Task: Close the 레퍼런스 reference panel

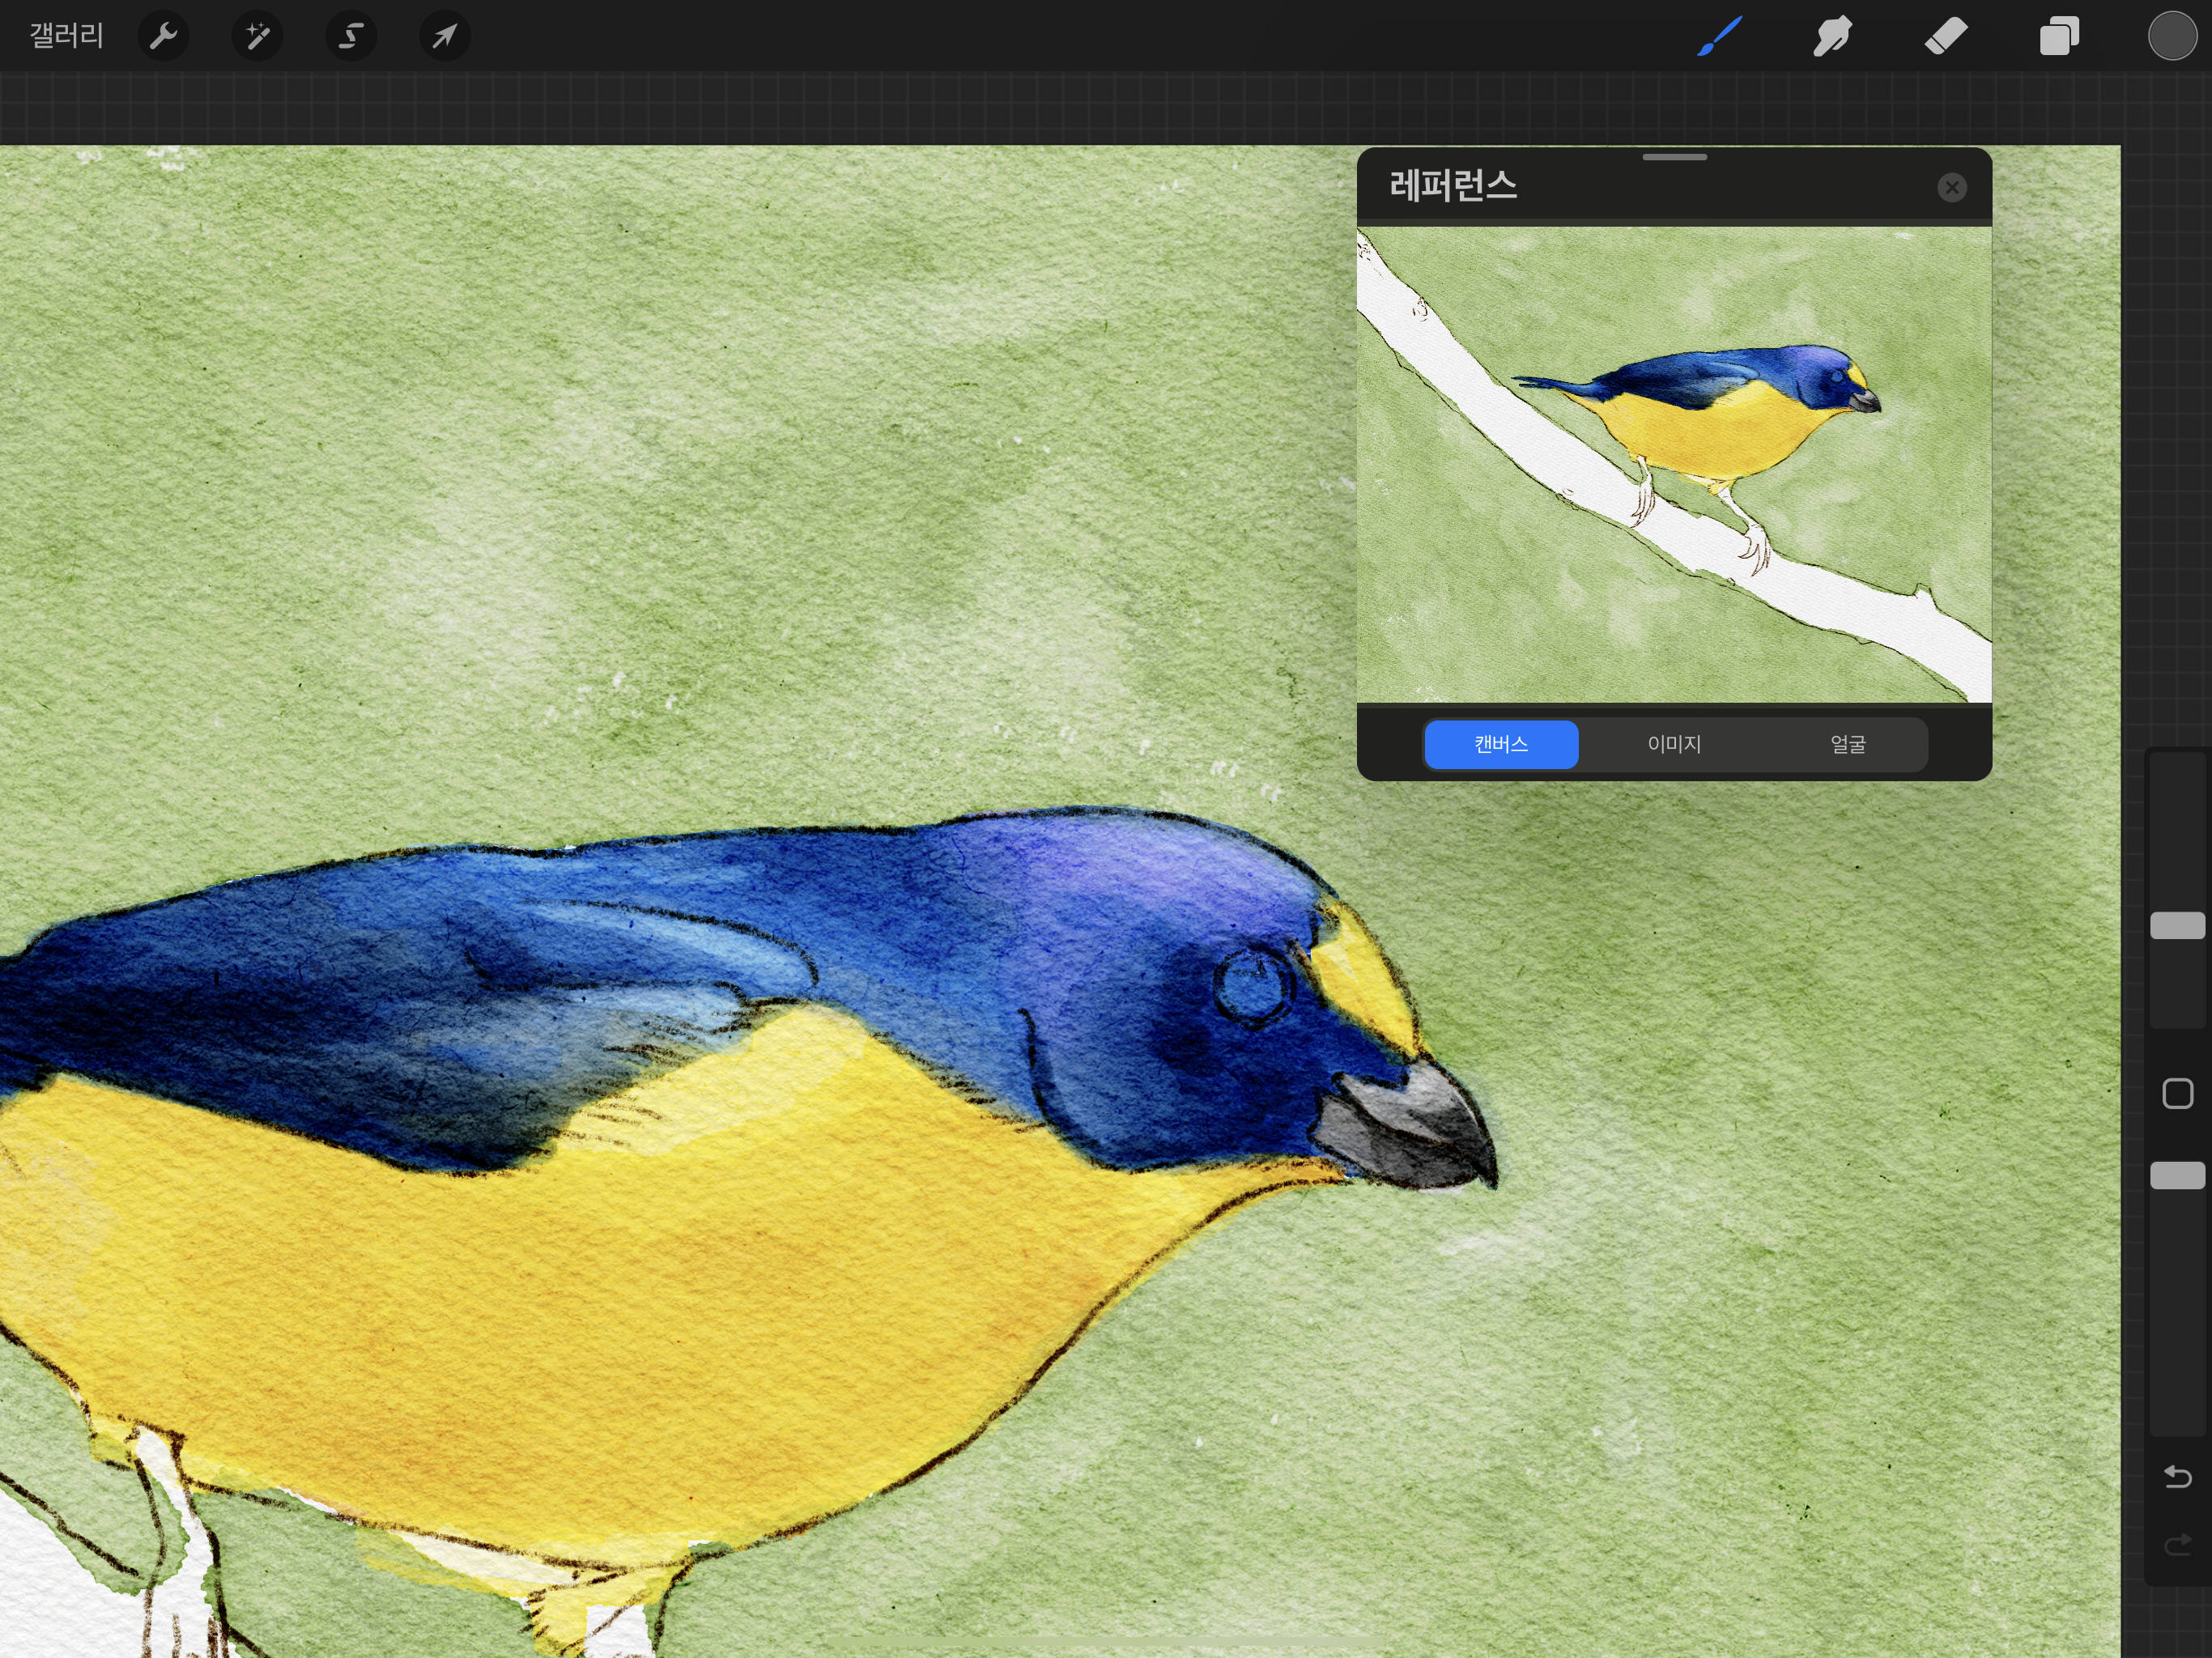Action: [1951, 187]
